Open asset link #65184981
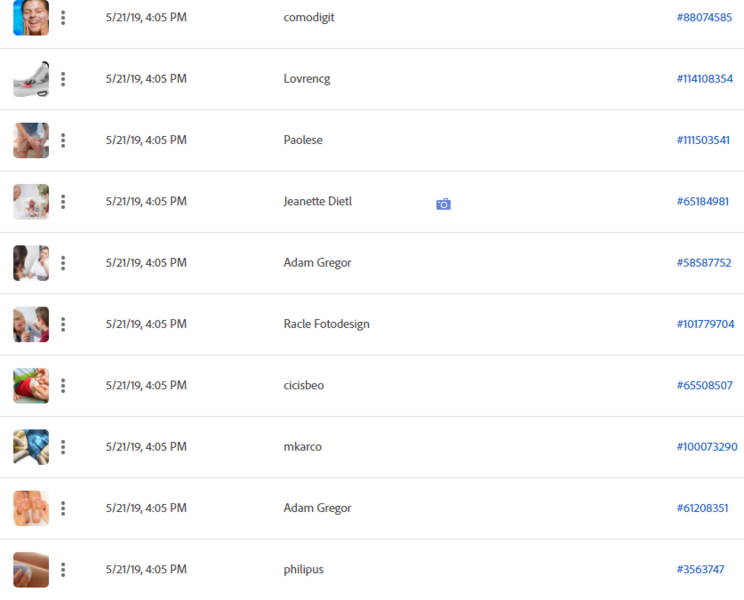Screen dimensions: 744x600 coord(703,202)
